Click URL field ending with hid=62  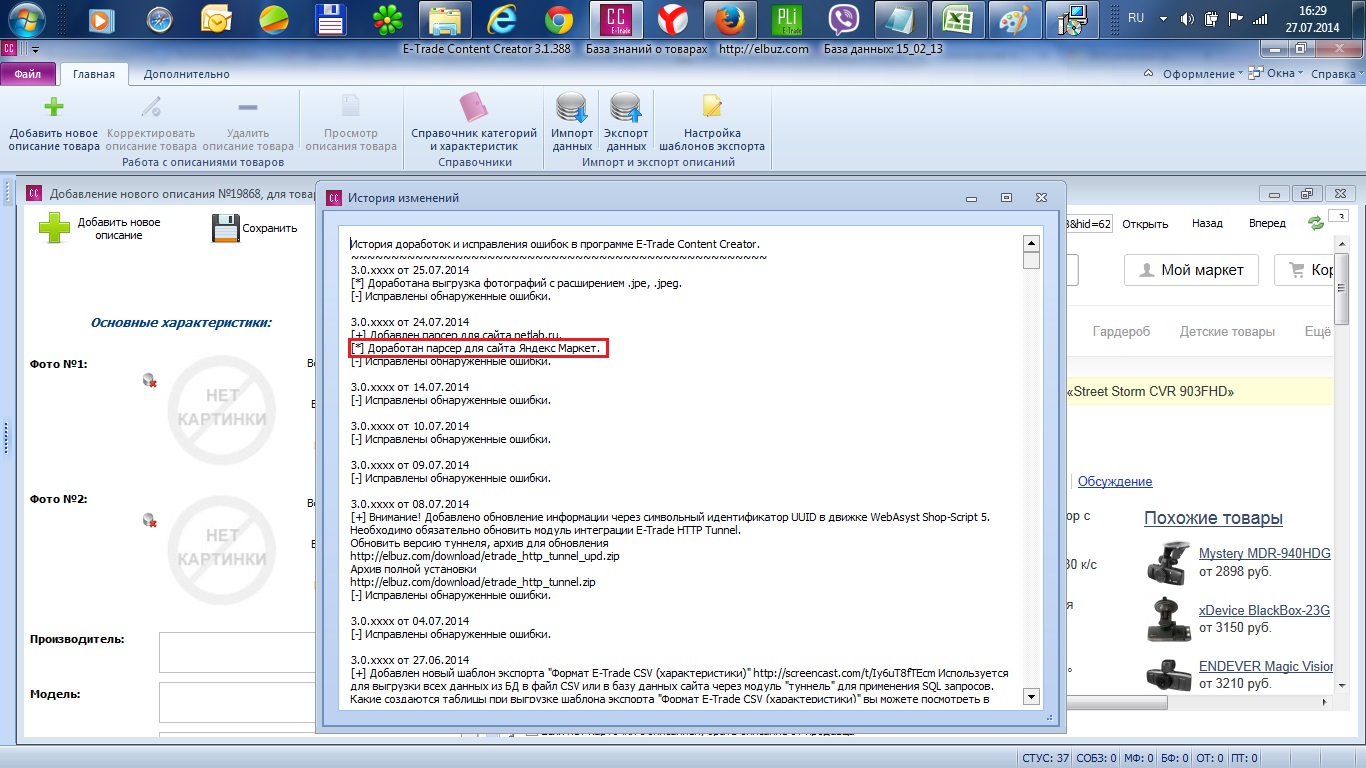click(1089, 224)
